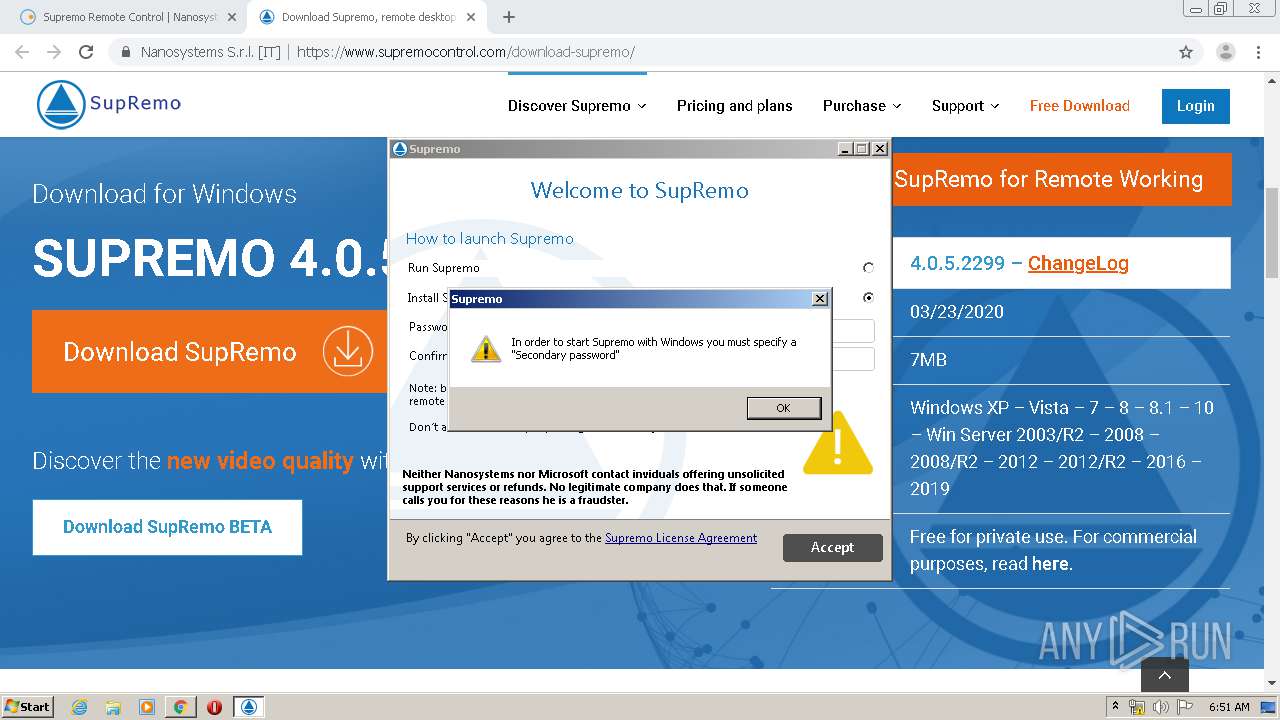The width and height of the screenshot is (1280, 720).
Task: Select the Run Supremo radio button
Action: tap(868, 268)
